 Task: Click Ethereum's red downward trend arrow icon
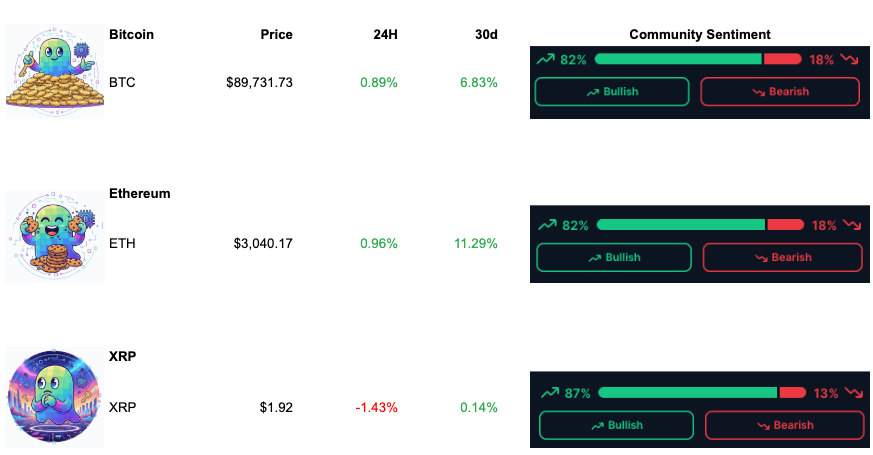coord(851,225)
